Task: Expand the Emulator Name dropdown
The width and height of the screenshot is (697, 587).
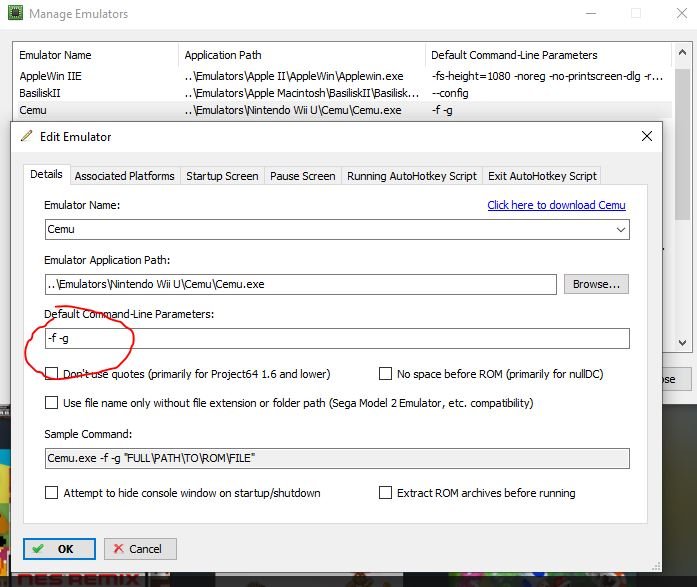Action: (621, 230)
